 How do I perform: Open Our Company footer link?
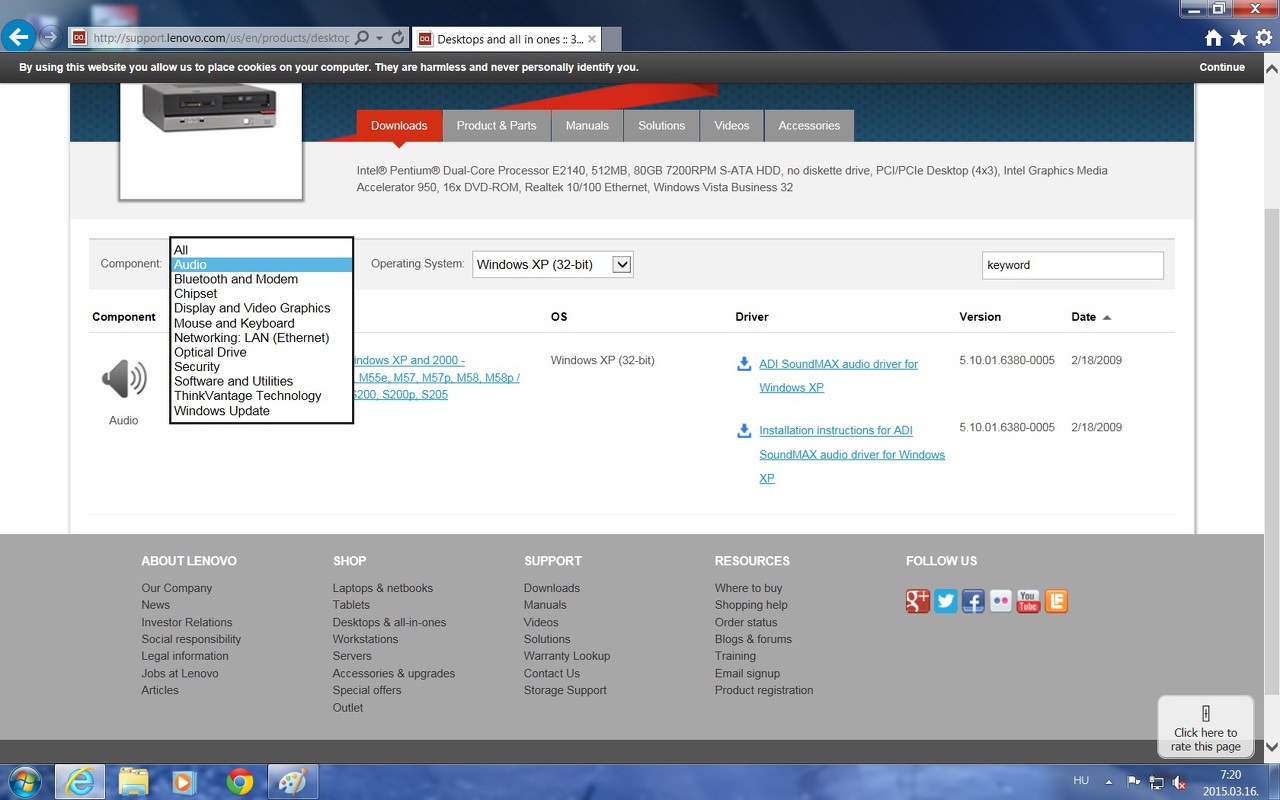[177, 588]
